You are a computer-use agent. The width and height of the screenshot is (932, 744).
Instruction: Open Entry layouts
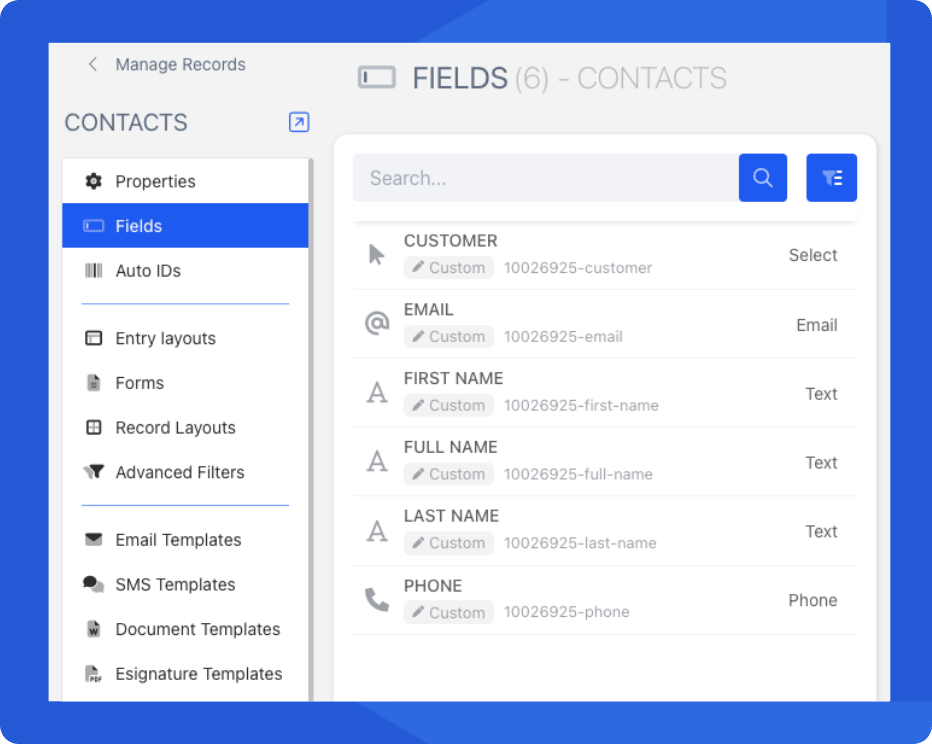coord(185,338)
